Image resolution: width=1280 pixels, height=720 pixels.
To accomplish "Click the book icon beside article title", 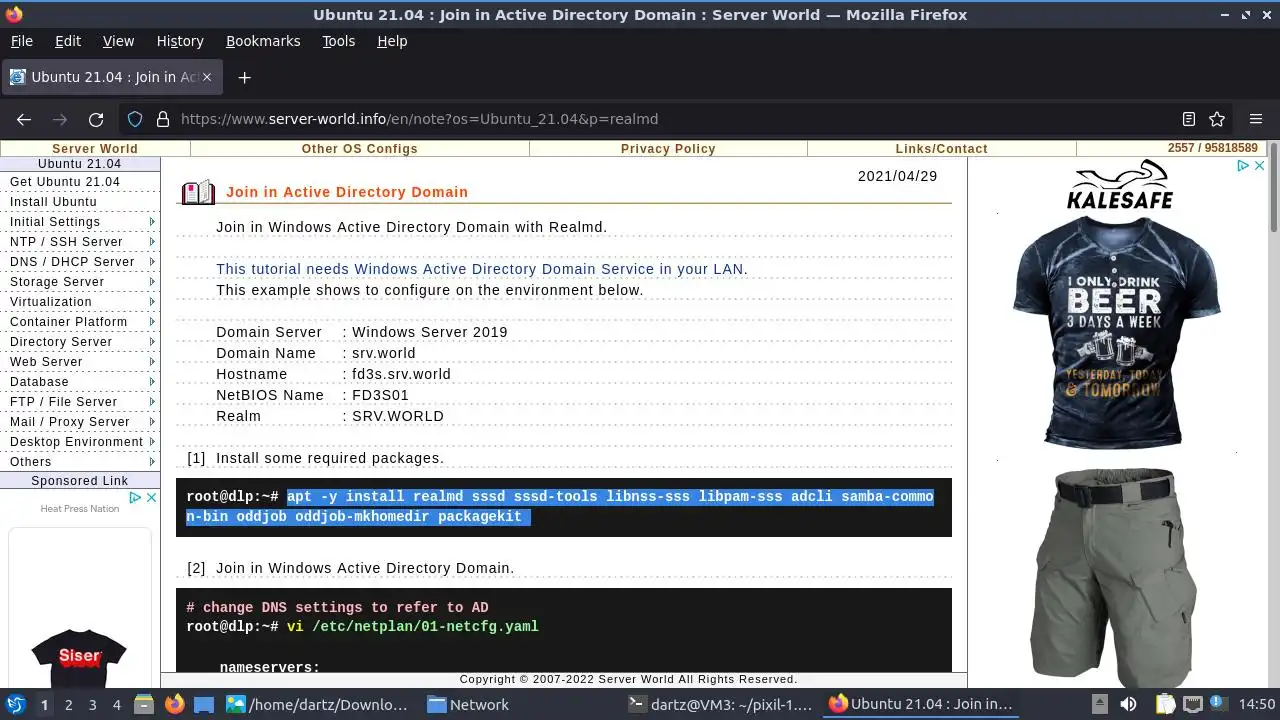I will click(198, 192).
